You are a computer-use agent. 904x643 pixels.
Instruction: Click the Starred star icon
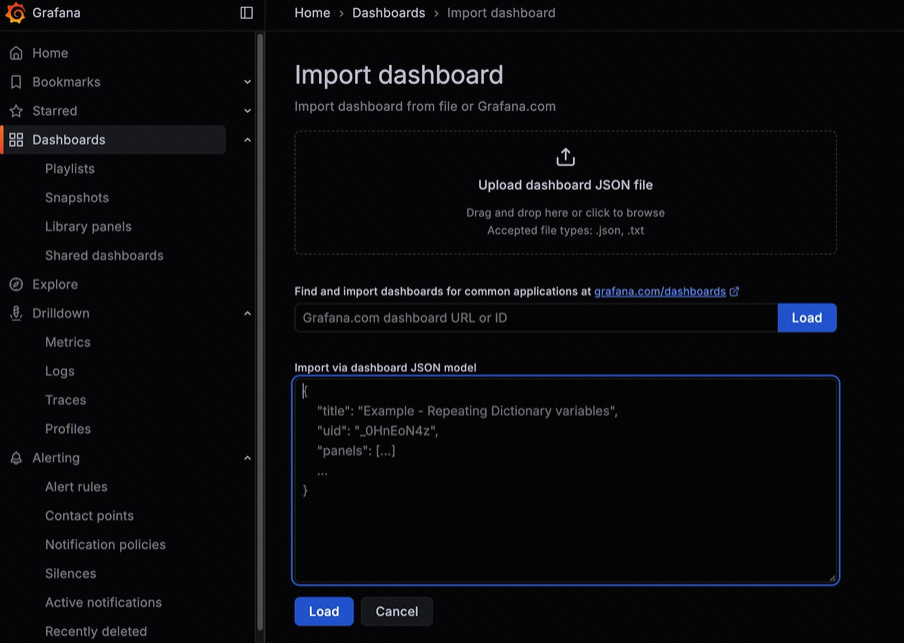pos(16,111)
